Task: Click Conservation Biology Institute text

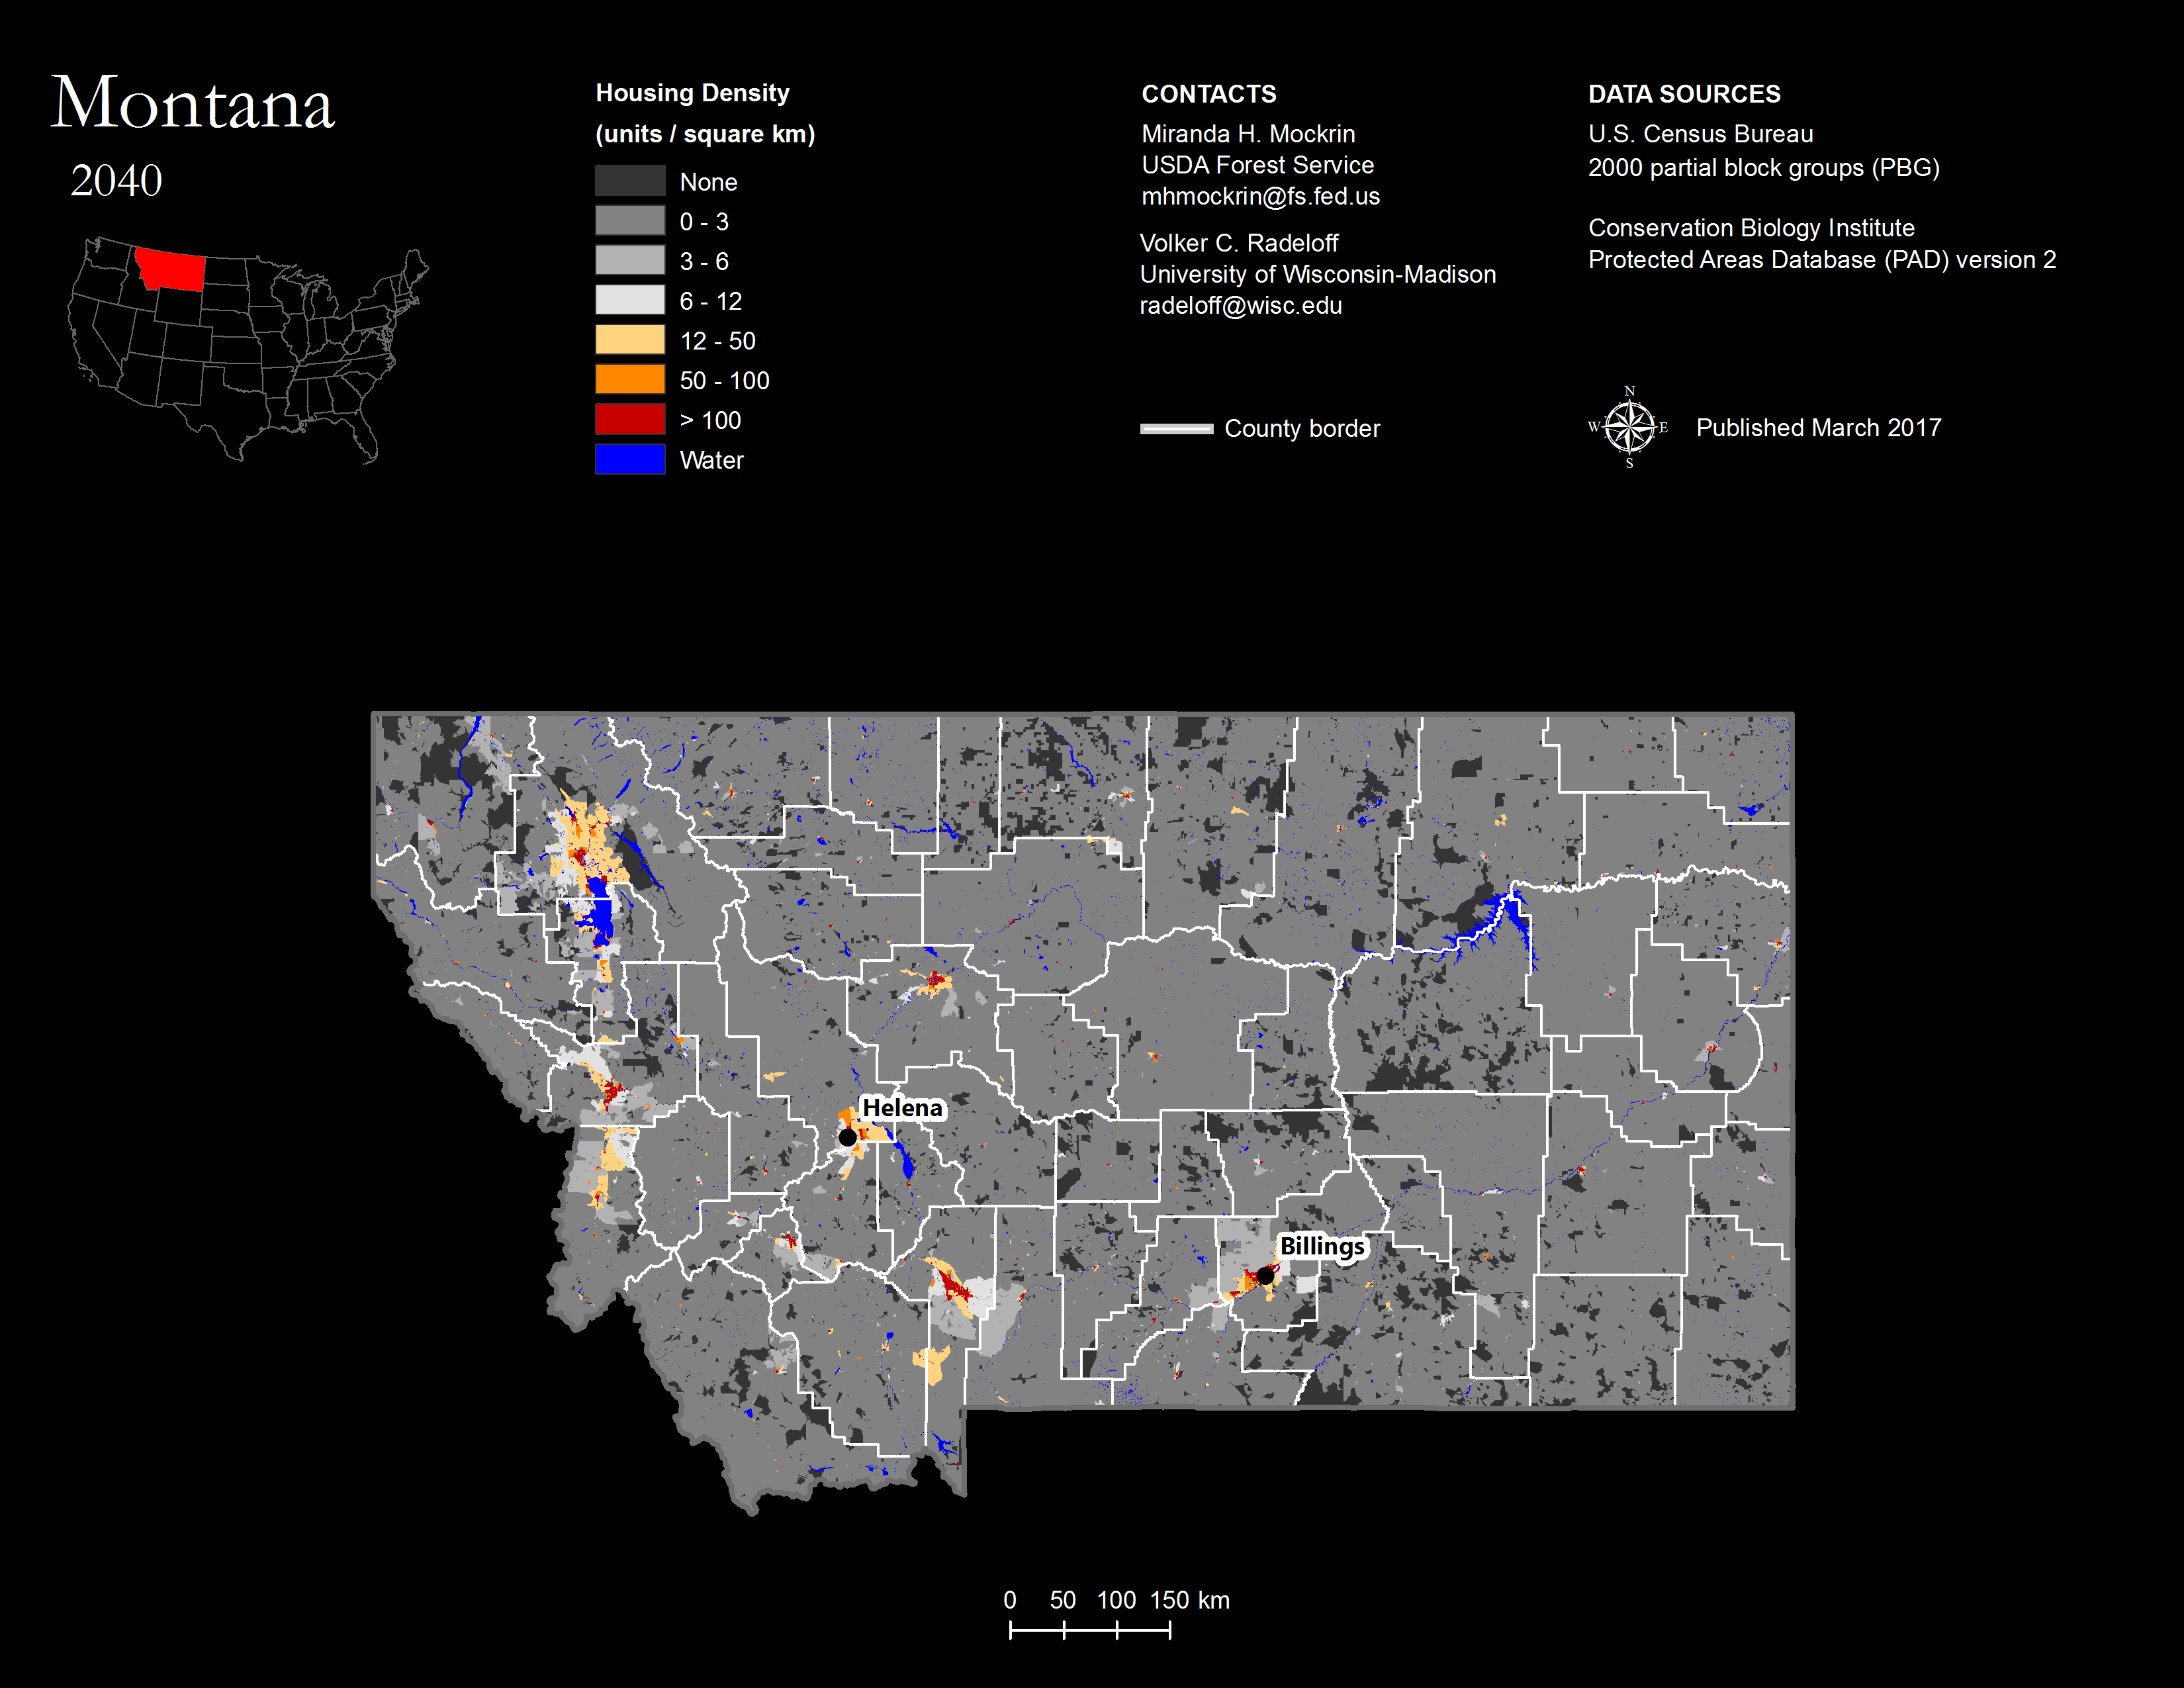Action: 1751,228
